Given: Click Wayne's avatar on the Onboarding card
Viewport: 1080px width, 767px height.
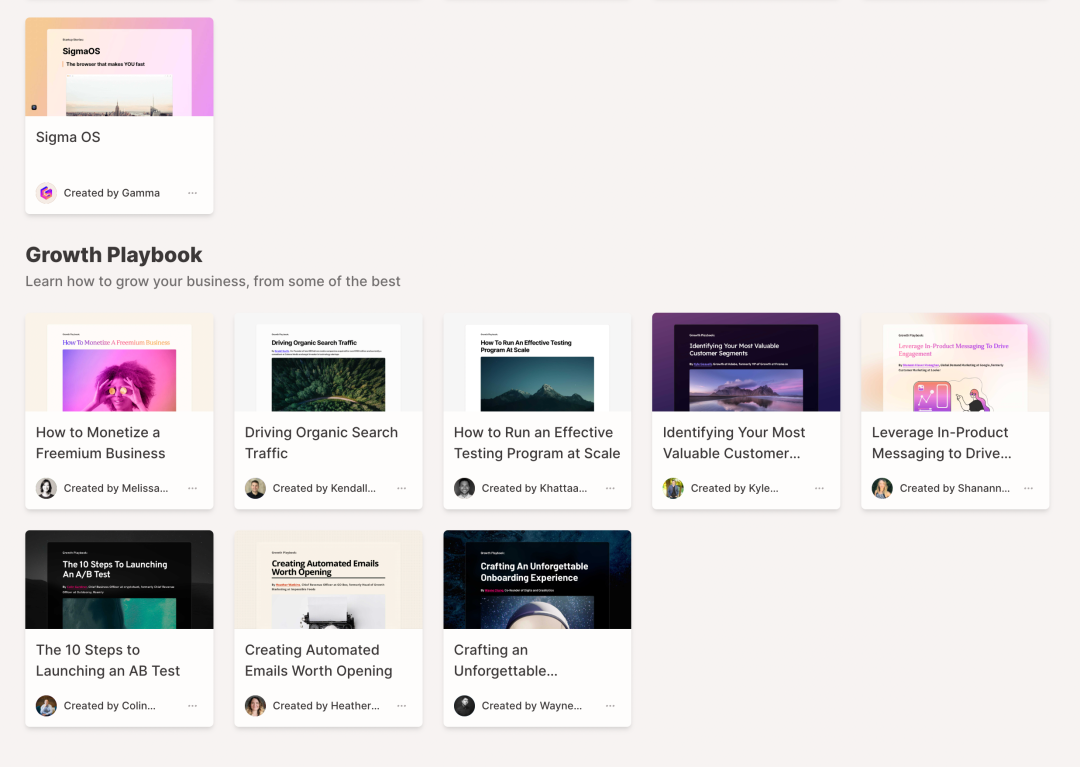Looking at the screenshot, I should pyautogui.click(x=464, y=705).
